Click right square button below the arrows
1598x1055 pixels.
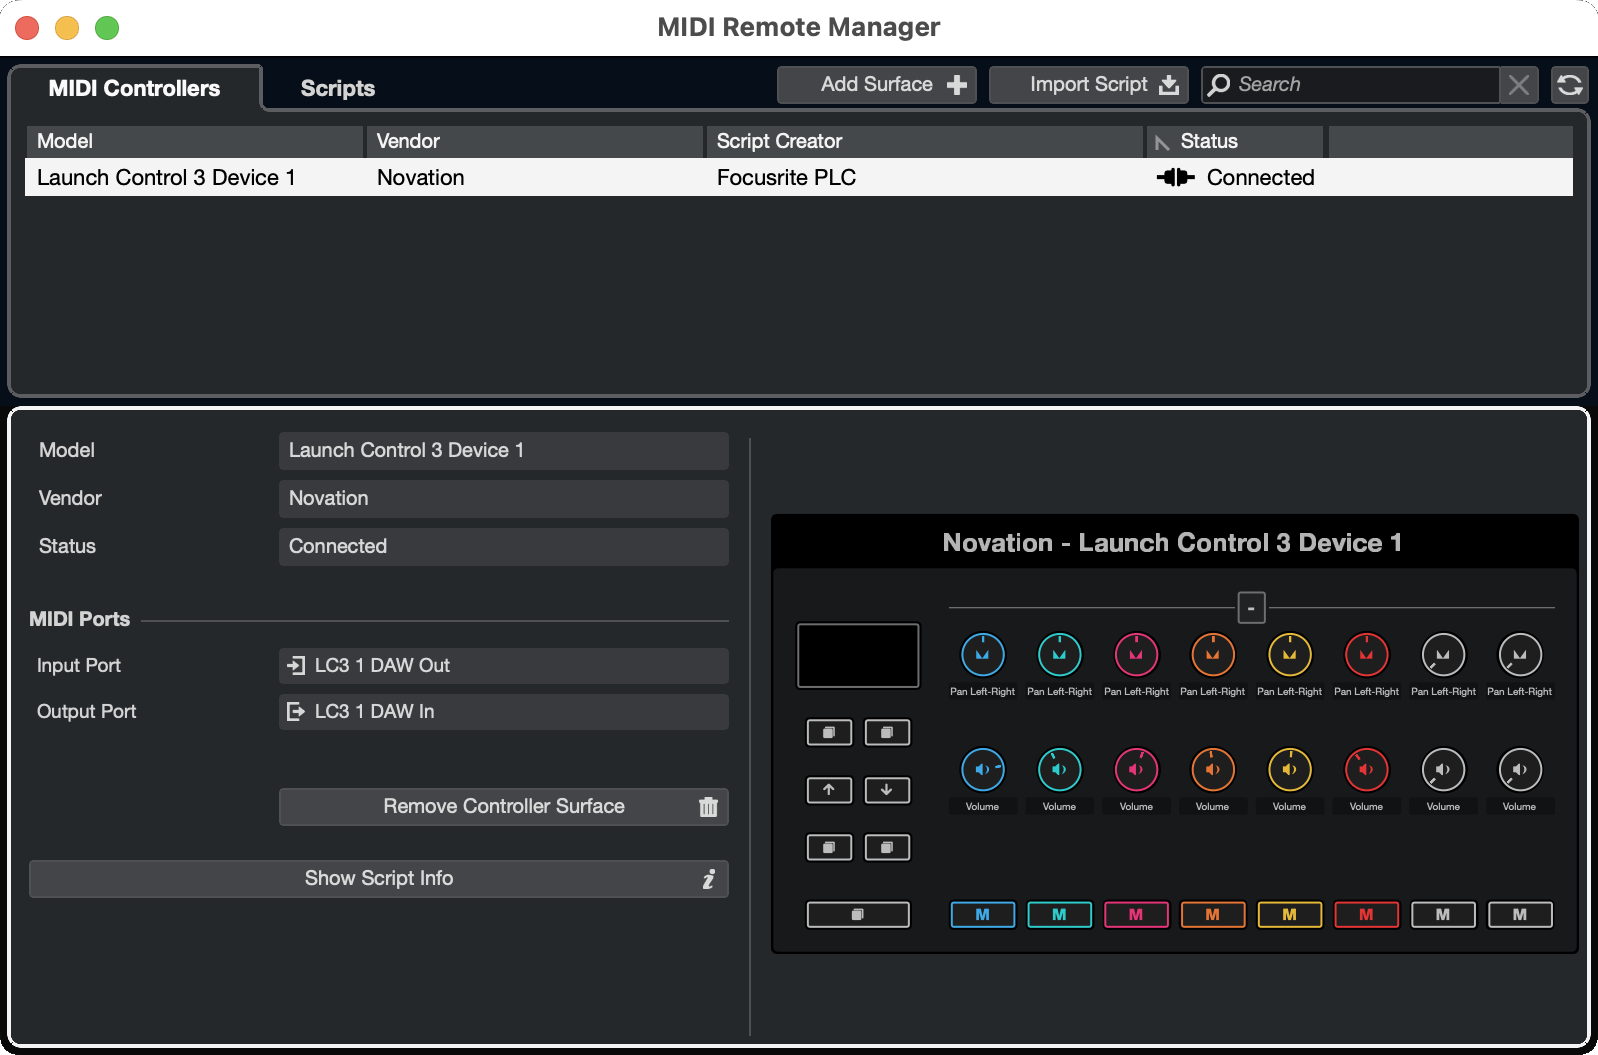[x=887, y=848]
